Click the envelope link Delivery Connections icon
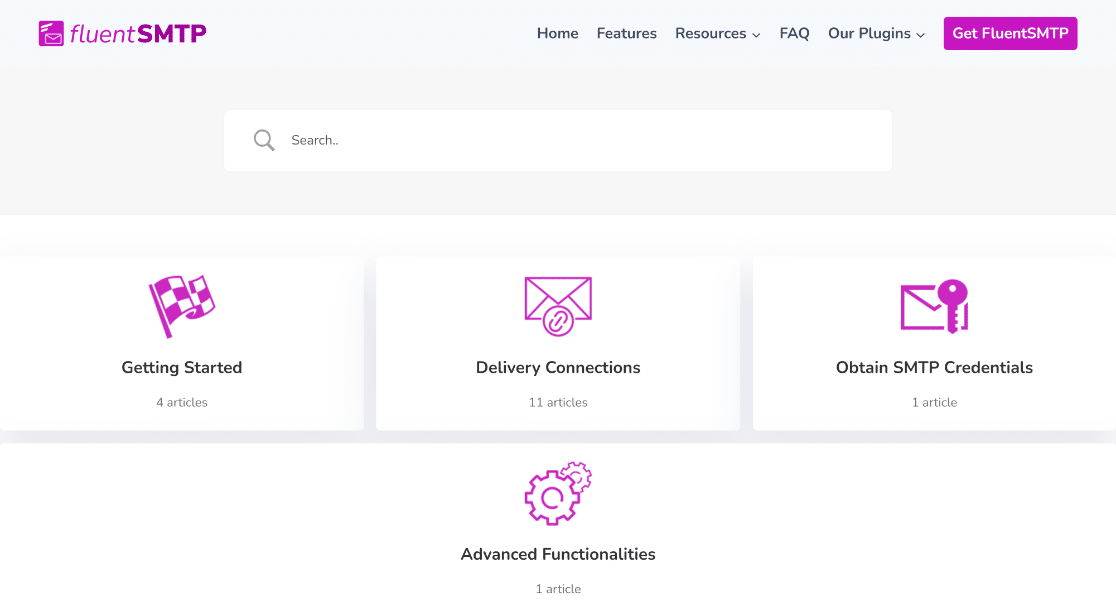The image size is (1116, 606). (558, 306)
